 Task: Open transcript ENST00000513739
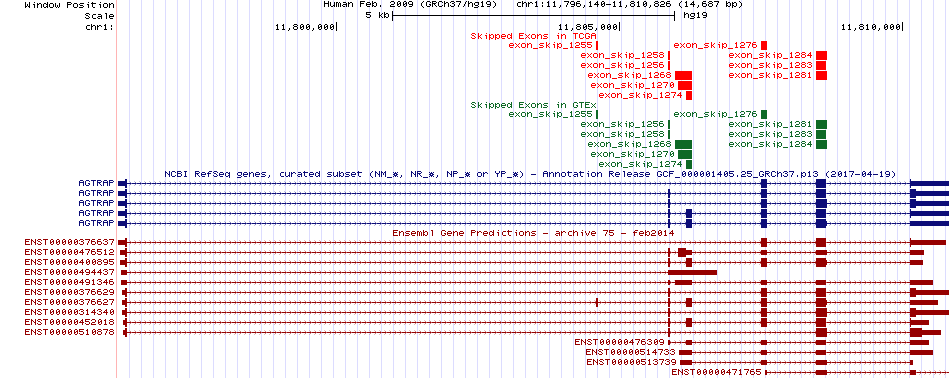pyautogui.click(x=631, y=362)
